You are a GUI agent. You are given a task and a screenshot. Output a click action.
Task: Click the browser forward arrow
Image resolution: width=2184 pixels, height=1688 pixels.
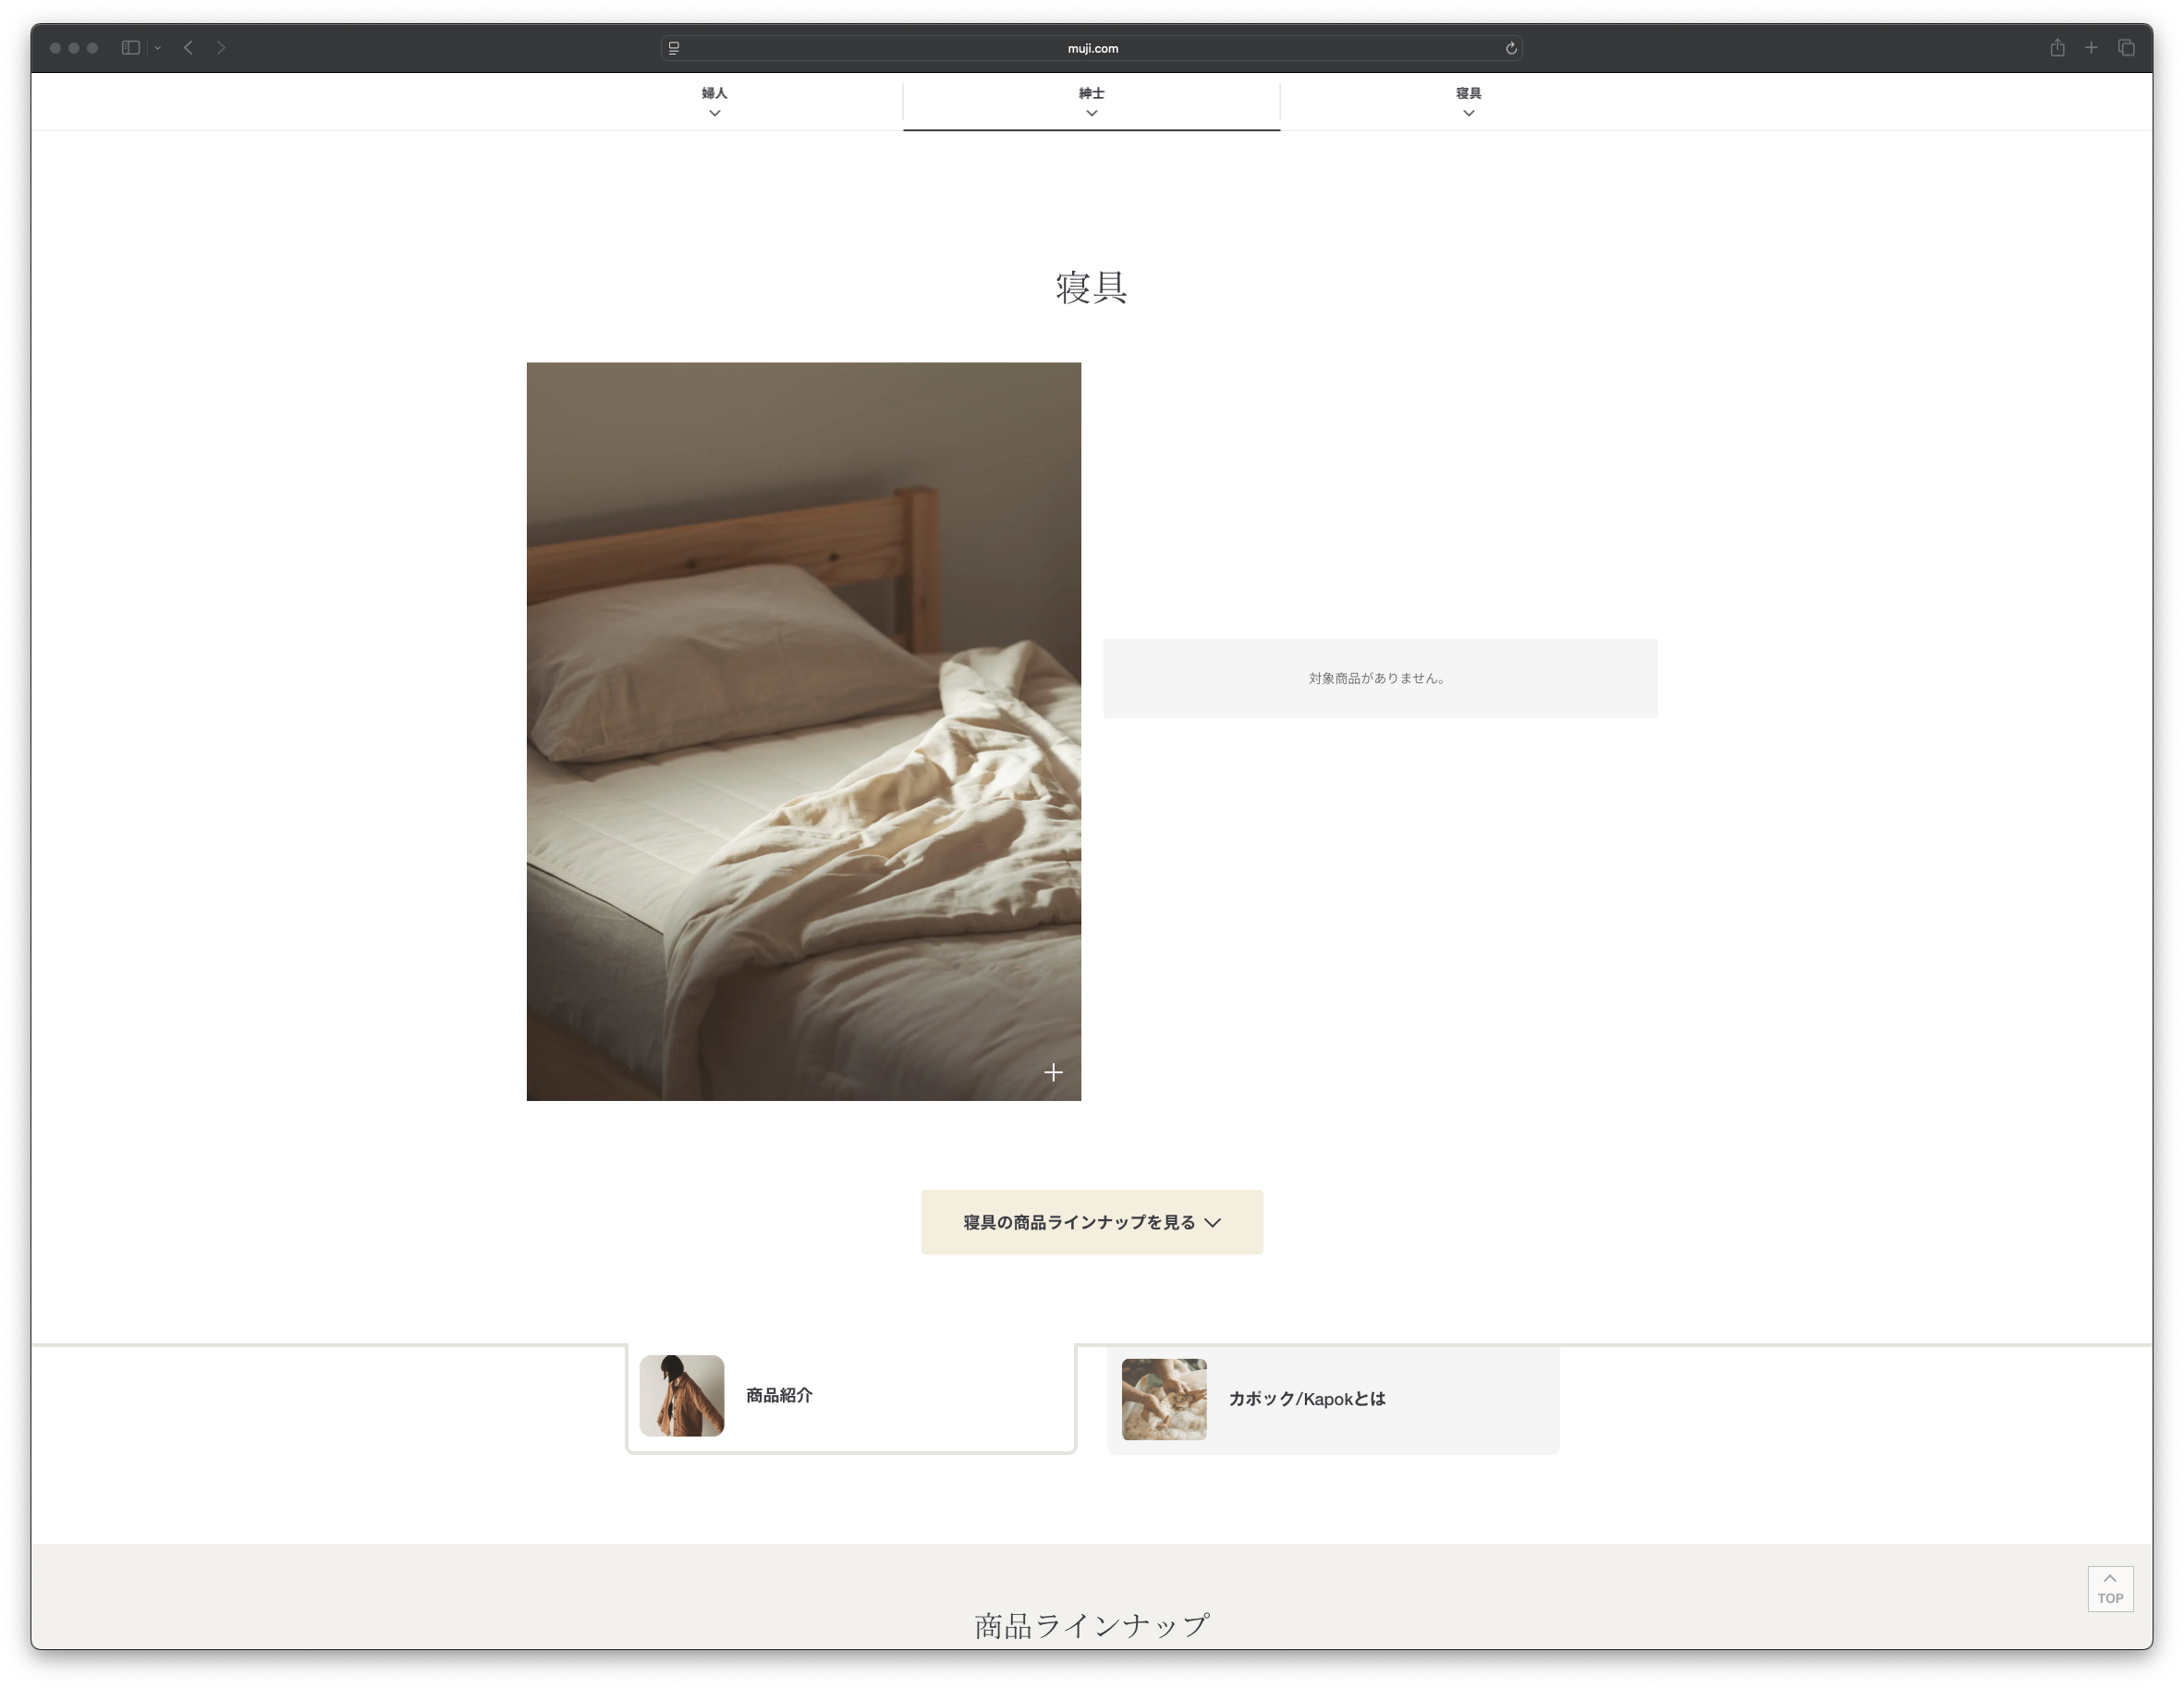(221, 48)
